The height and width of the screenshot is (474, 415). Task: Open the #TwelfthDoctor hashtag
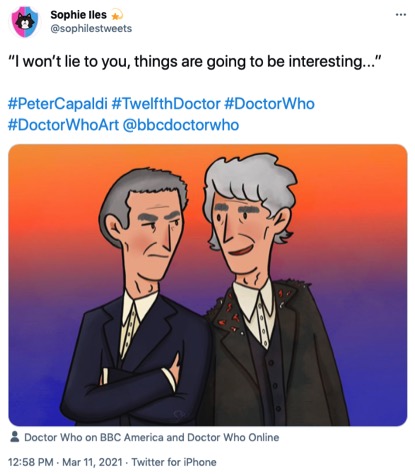[x=166, y=104]
